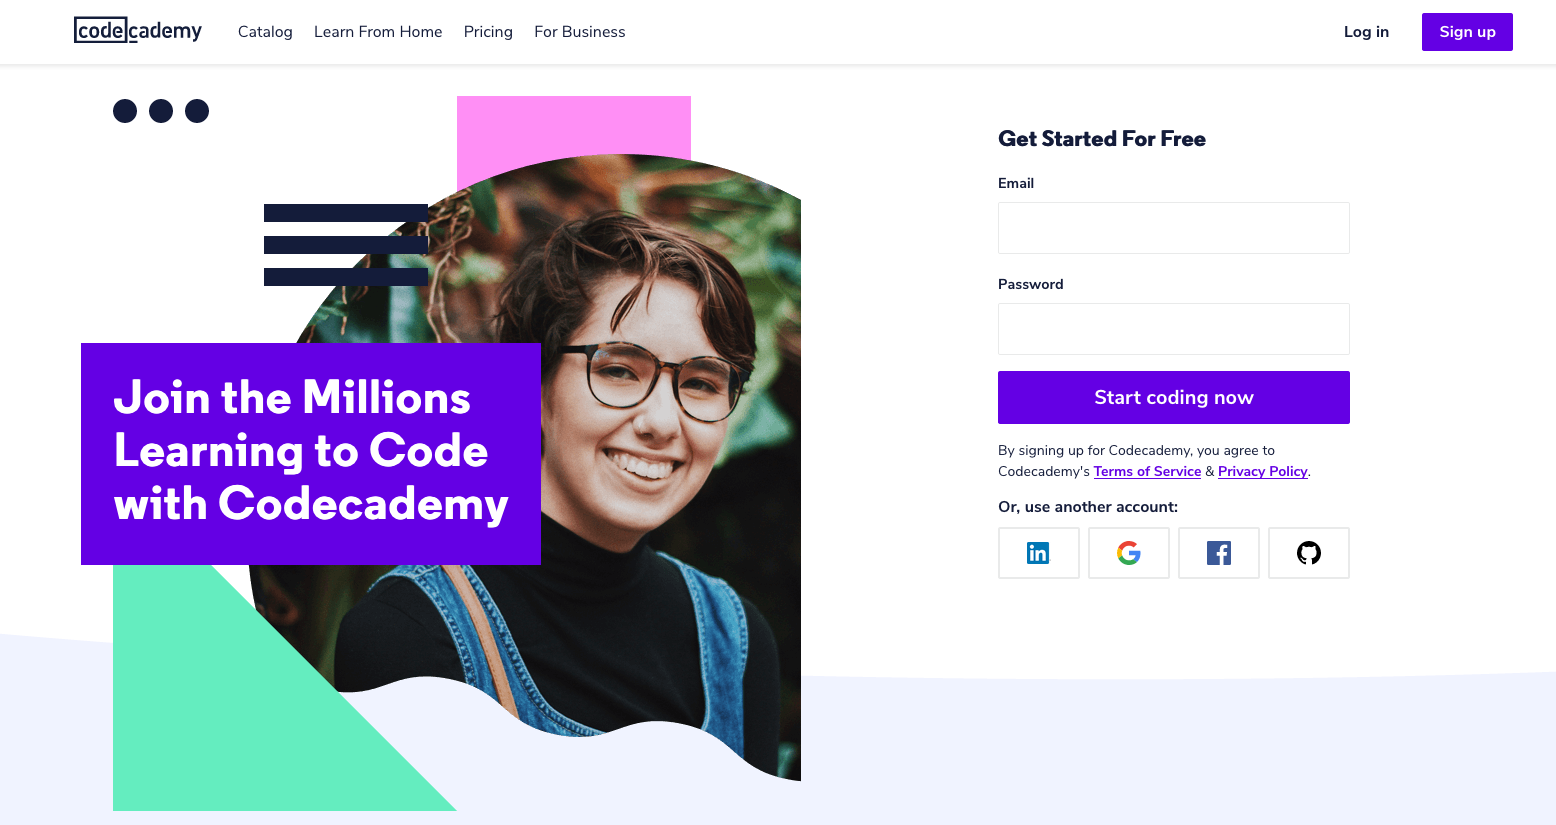This screenshot has height=825, width=1556.
Task: Click the Get Started For Free heading
Action: coord(1102,139)
